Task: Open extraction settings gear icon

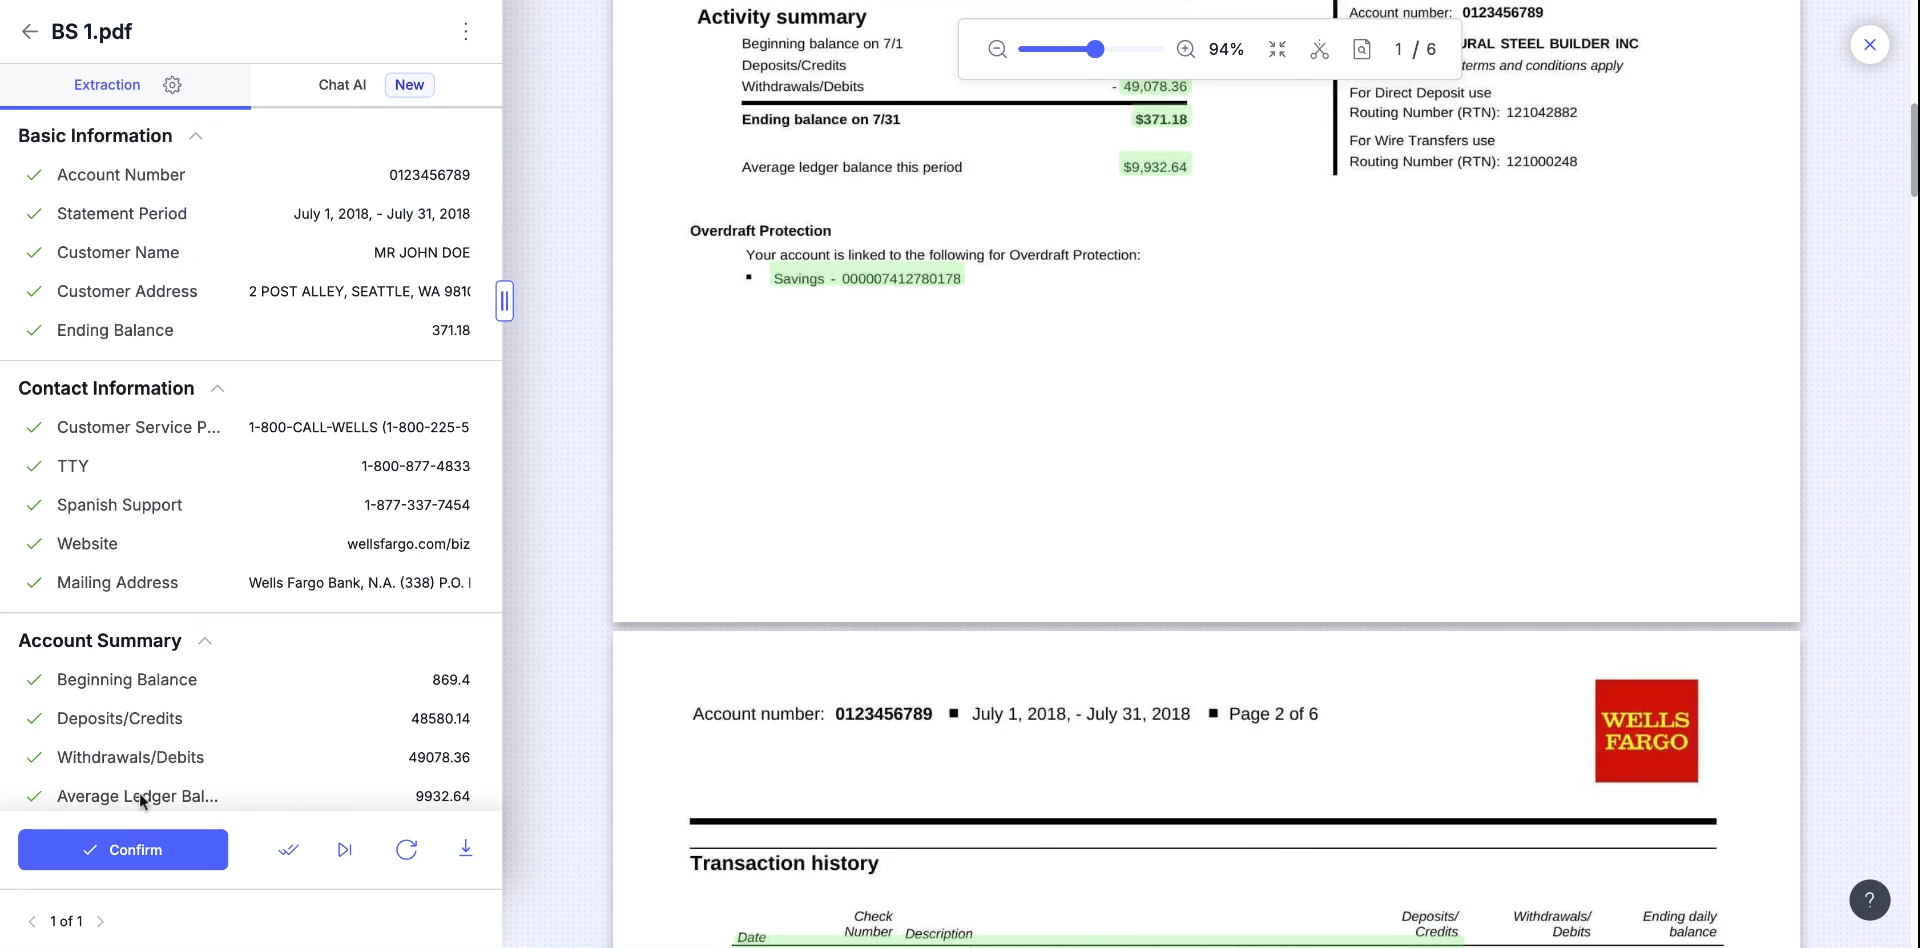Action: (172, 85)
